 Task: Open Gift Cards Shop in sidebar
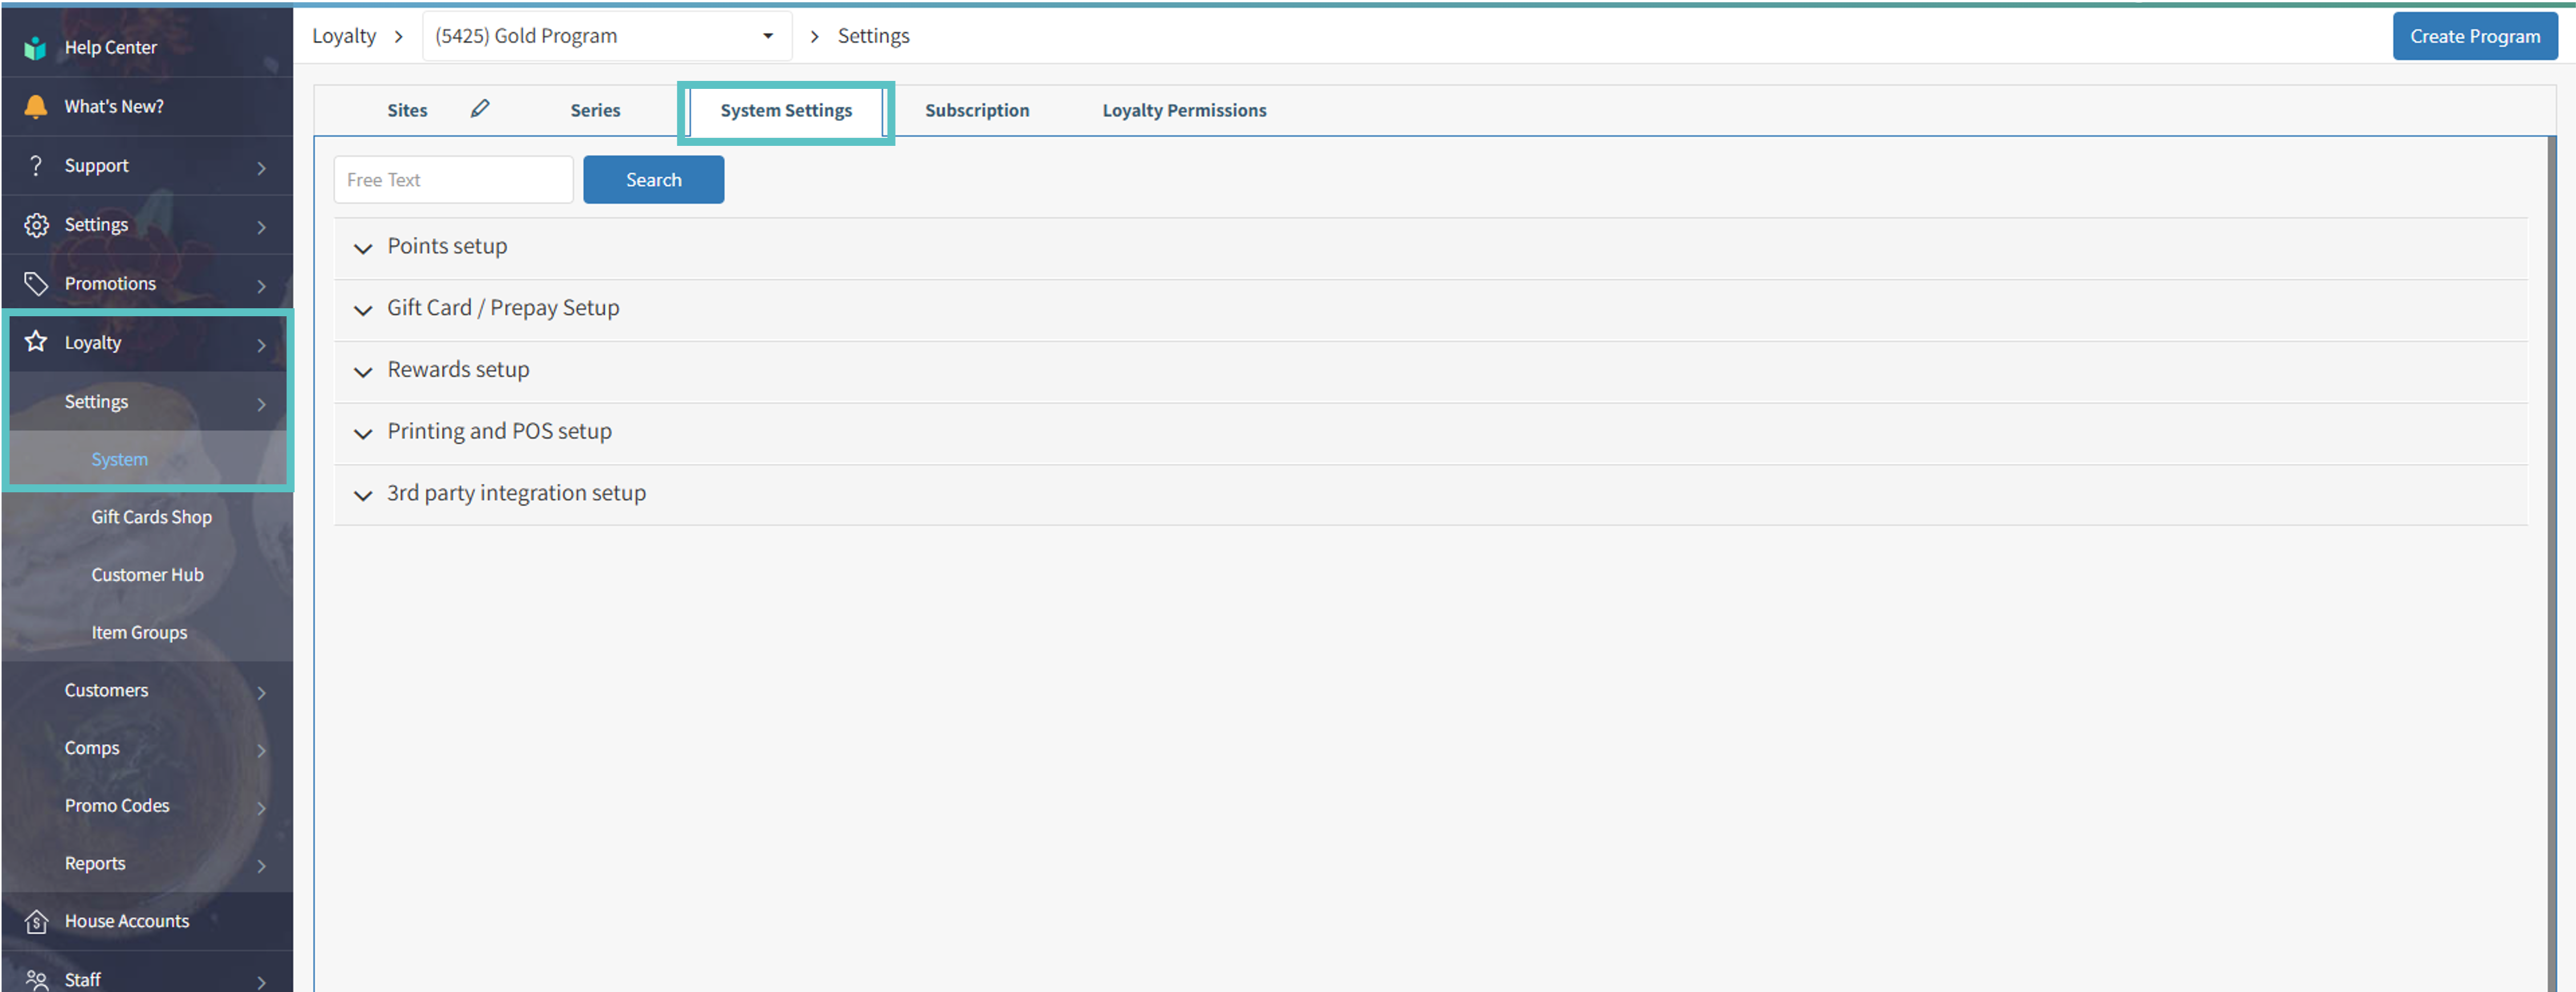point(151,517)
